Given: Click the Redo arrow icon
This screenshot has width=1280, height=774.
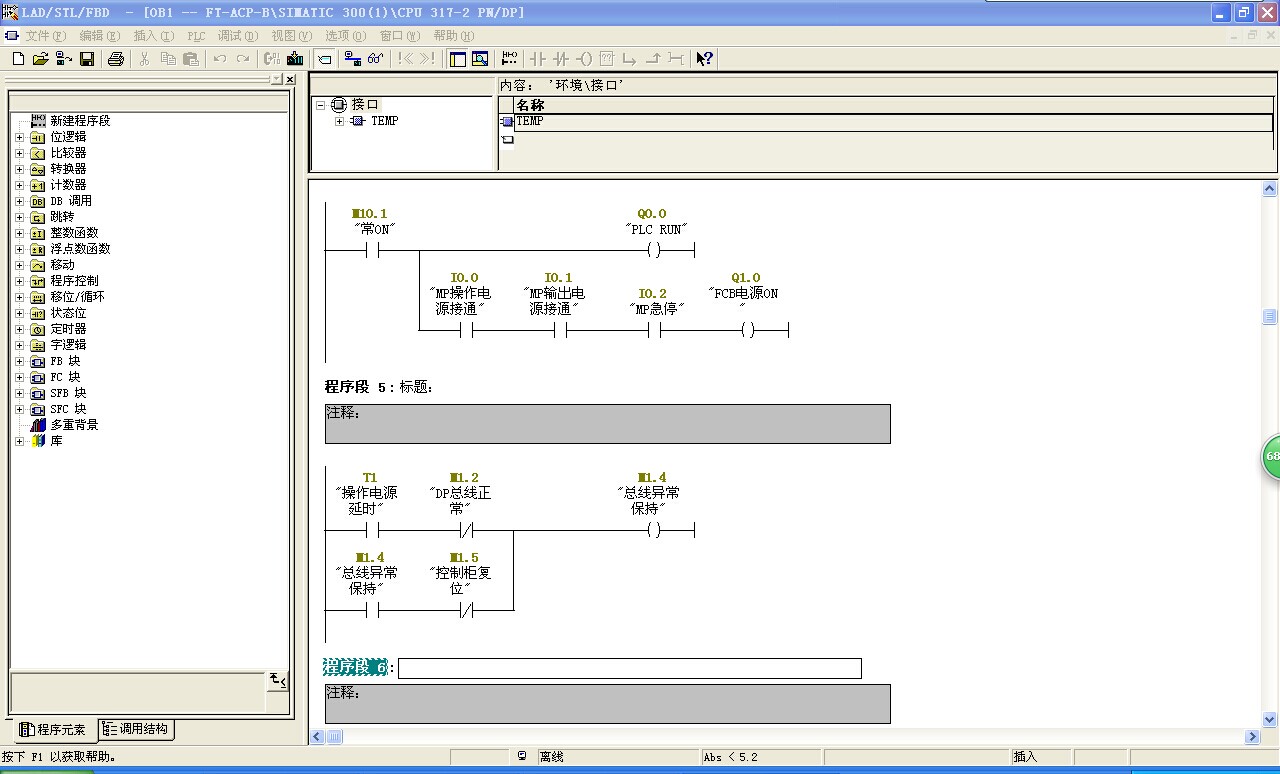Looking at the screenshot, I should 243,59.
